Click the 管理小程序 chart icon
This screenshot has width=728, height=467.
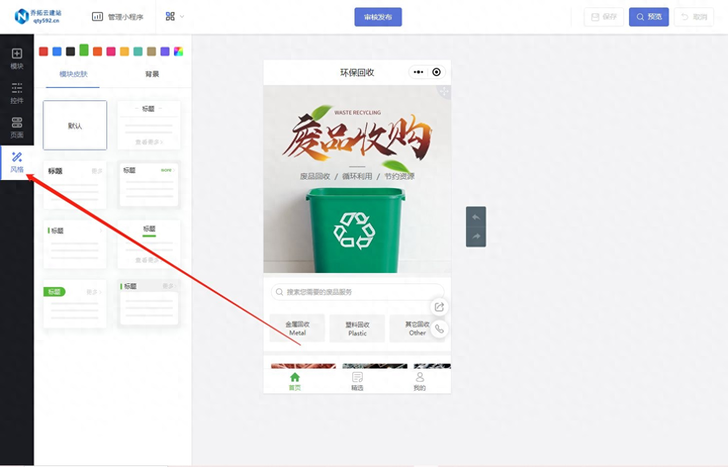[x=97, y=17]
